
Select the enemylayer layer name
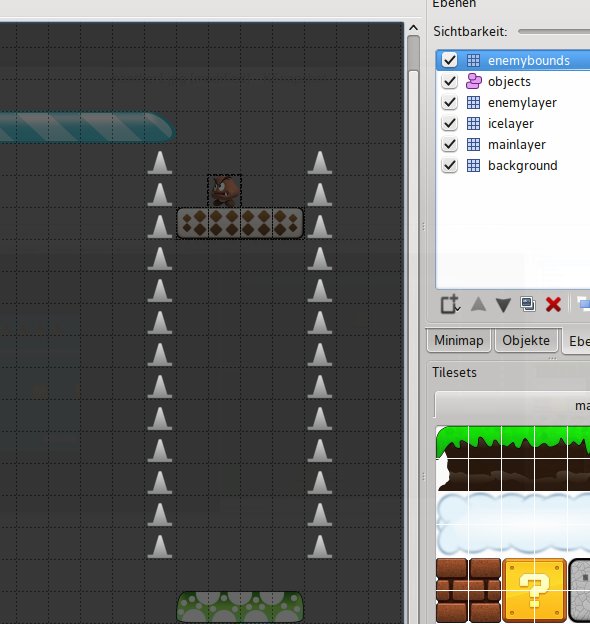[x=522, y=103]
